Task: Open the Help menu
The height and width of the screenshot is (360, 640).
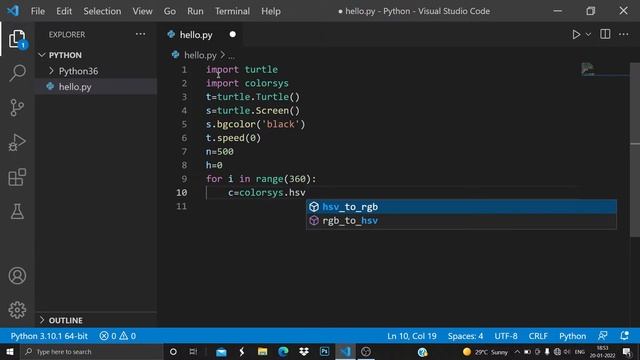Action: 271,11
